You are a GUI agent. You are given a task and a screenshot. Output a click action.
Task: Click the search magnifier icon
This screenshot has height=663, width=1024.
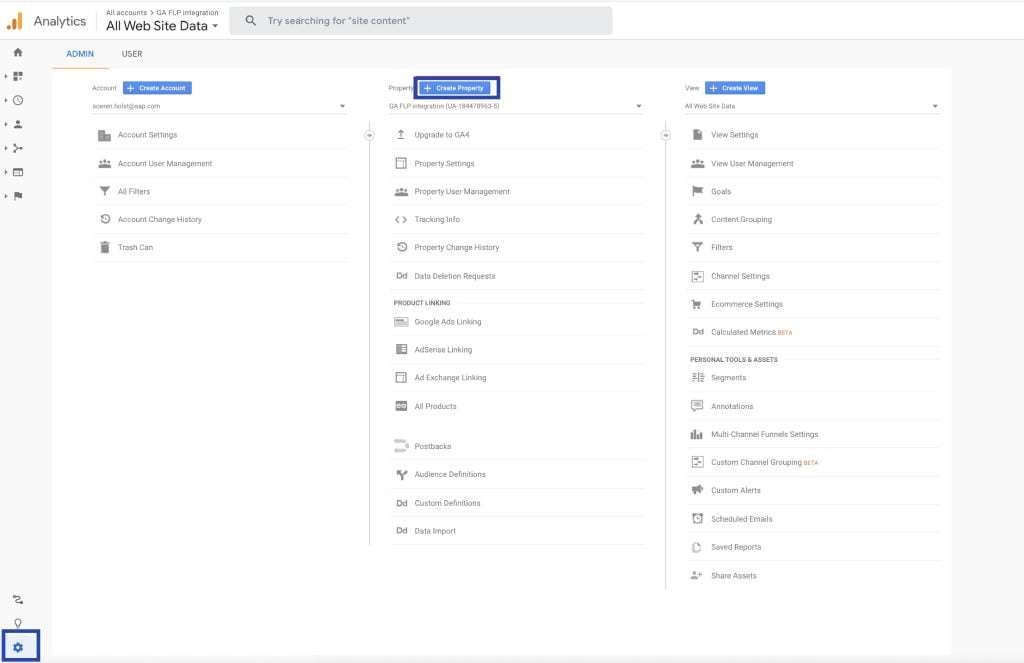(251, 21)
